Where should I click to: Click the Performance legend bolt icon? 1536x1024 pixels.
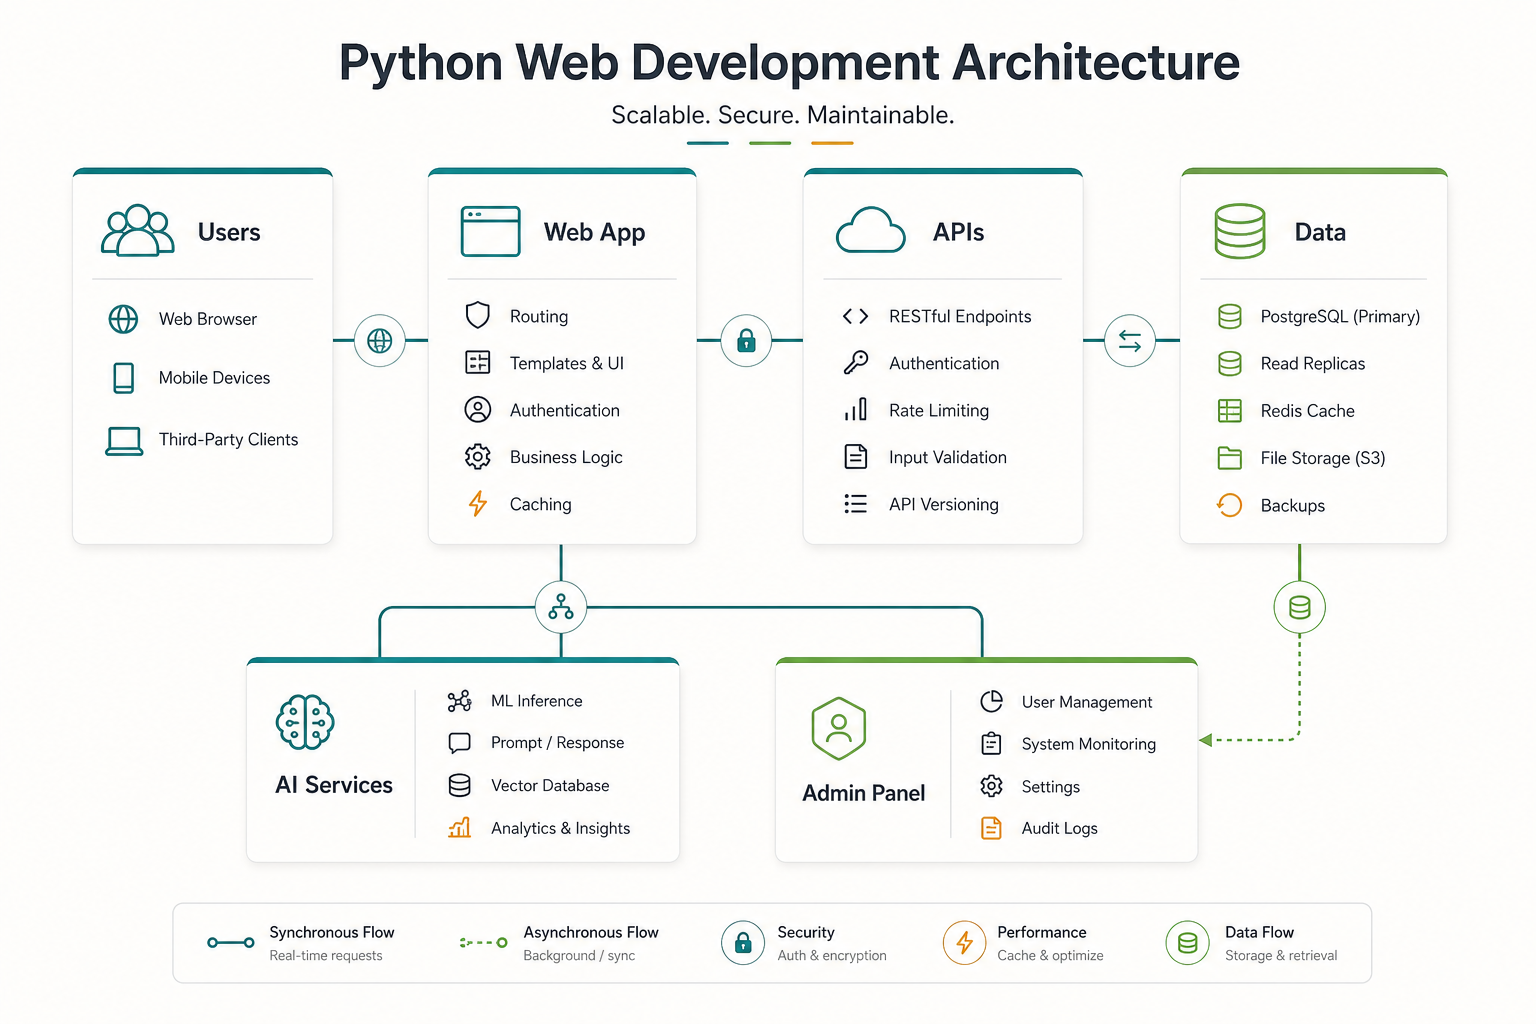[x=965, y=942]
